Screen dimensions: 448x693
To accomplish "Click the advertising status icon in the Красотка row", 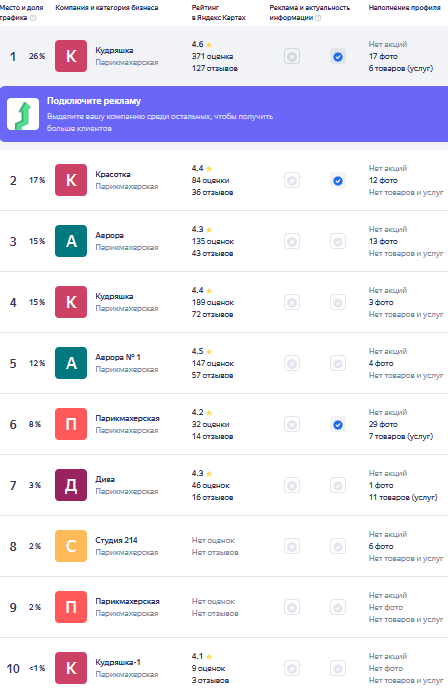I will coord(292,181).
